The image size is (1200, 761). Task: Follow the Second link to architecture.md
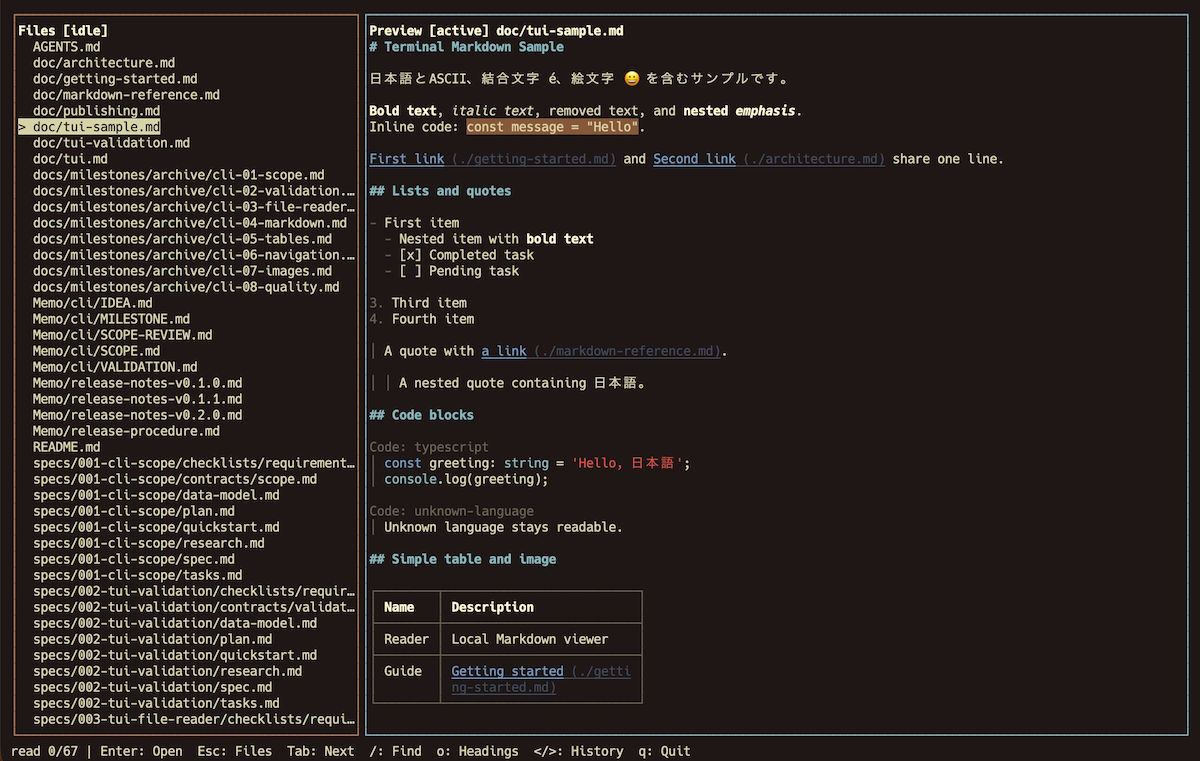click(x=695, y=159)
